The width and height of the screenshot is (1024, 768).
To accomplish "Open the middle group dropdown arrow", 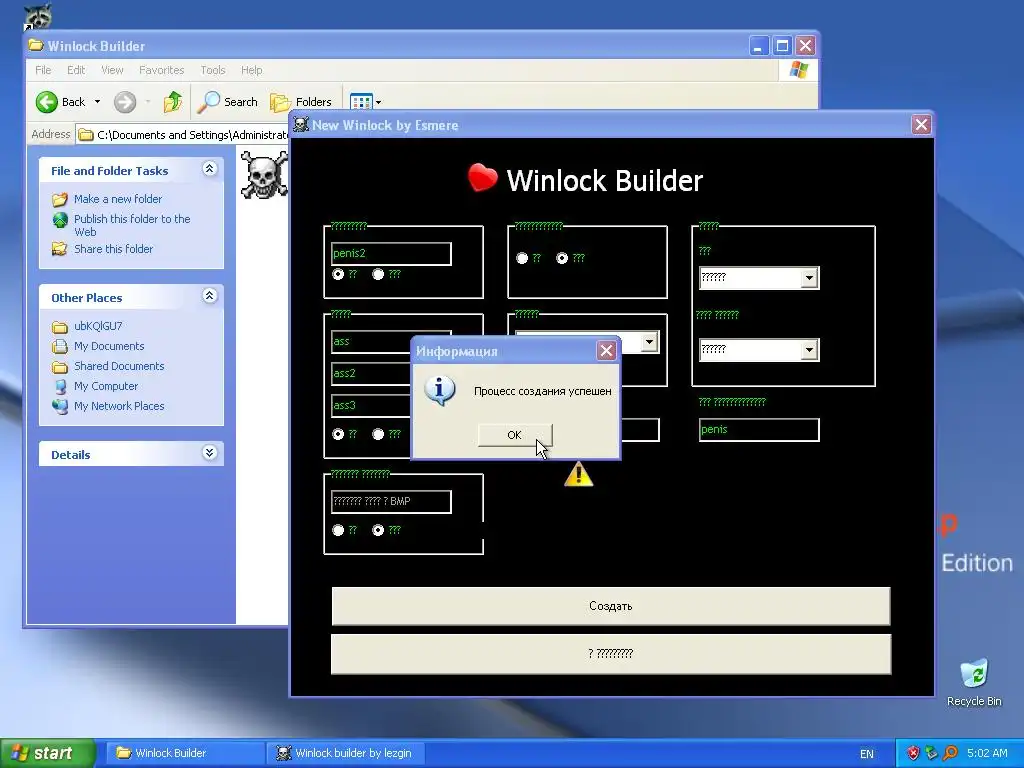I will 649,342.
